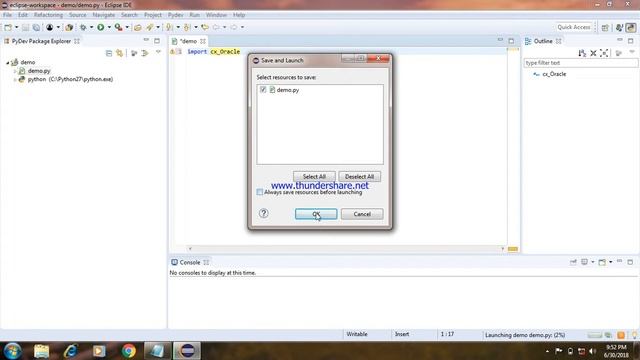Click Link with Editor in Package Explorer
The width and height of the screenshot is (640, 360).
(120, 53)
